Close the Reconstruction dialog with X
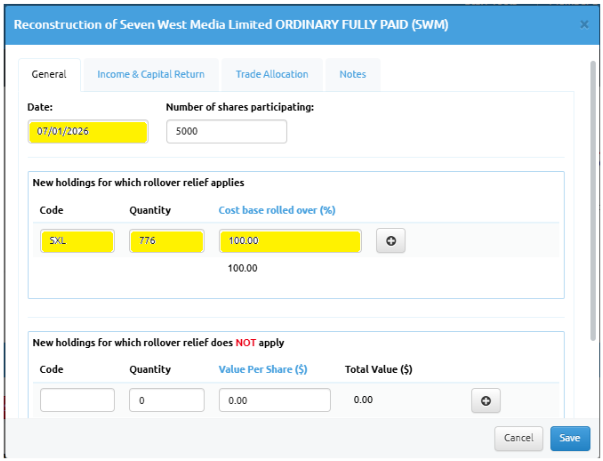 (x=584, y=23)
